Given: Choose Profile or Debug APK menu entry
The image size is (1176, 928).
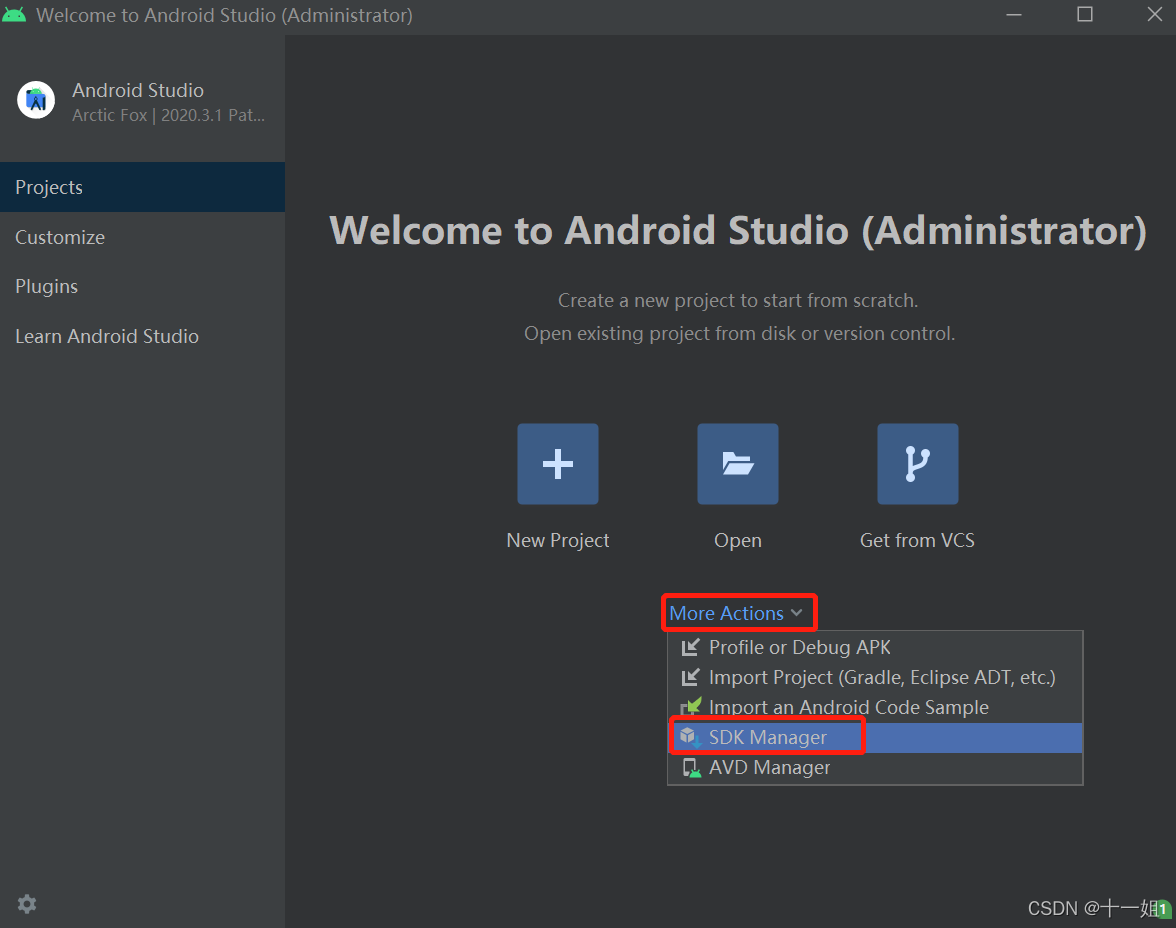Looking at the screenshot, I should [x=874, y=647].
